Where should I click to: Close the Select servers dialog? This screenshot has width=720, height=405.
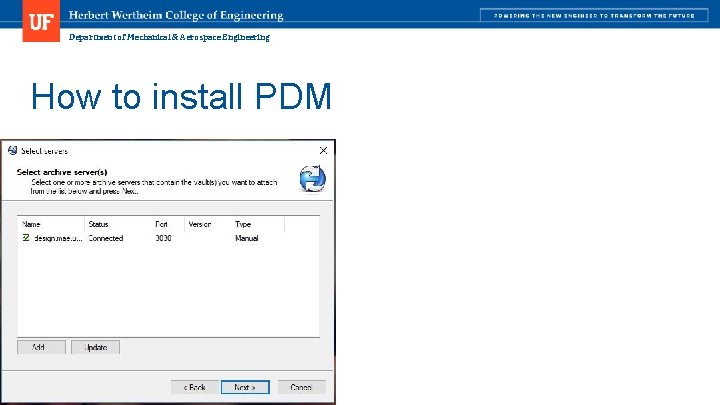(323, 151)
